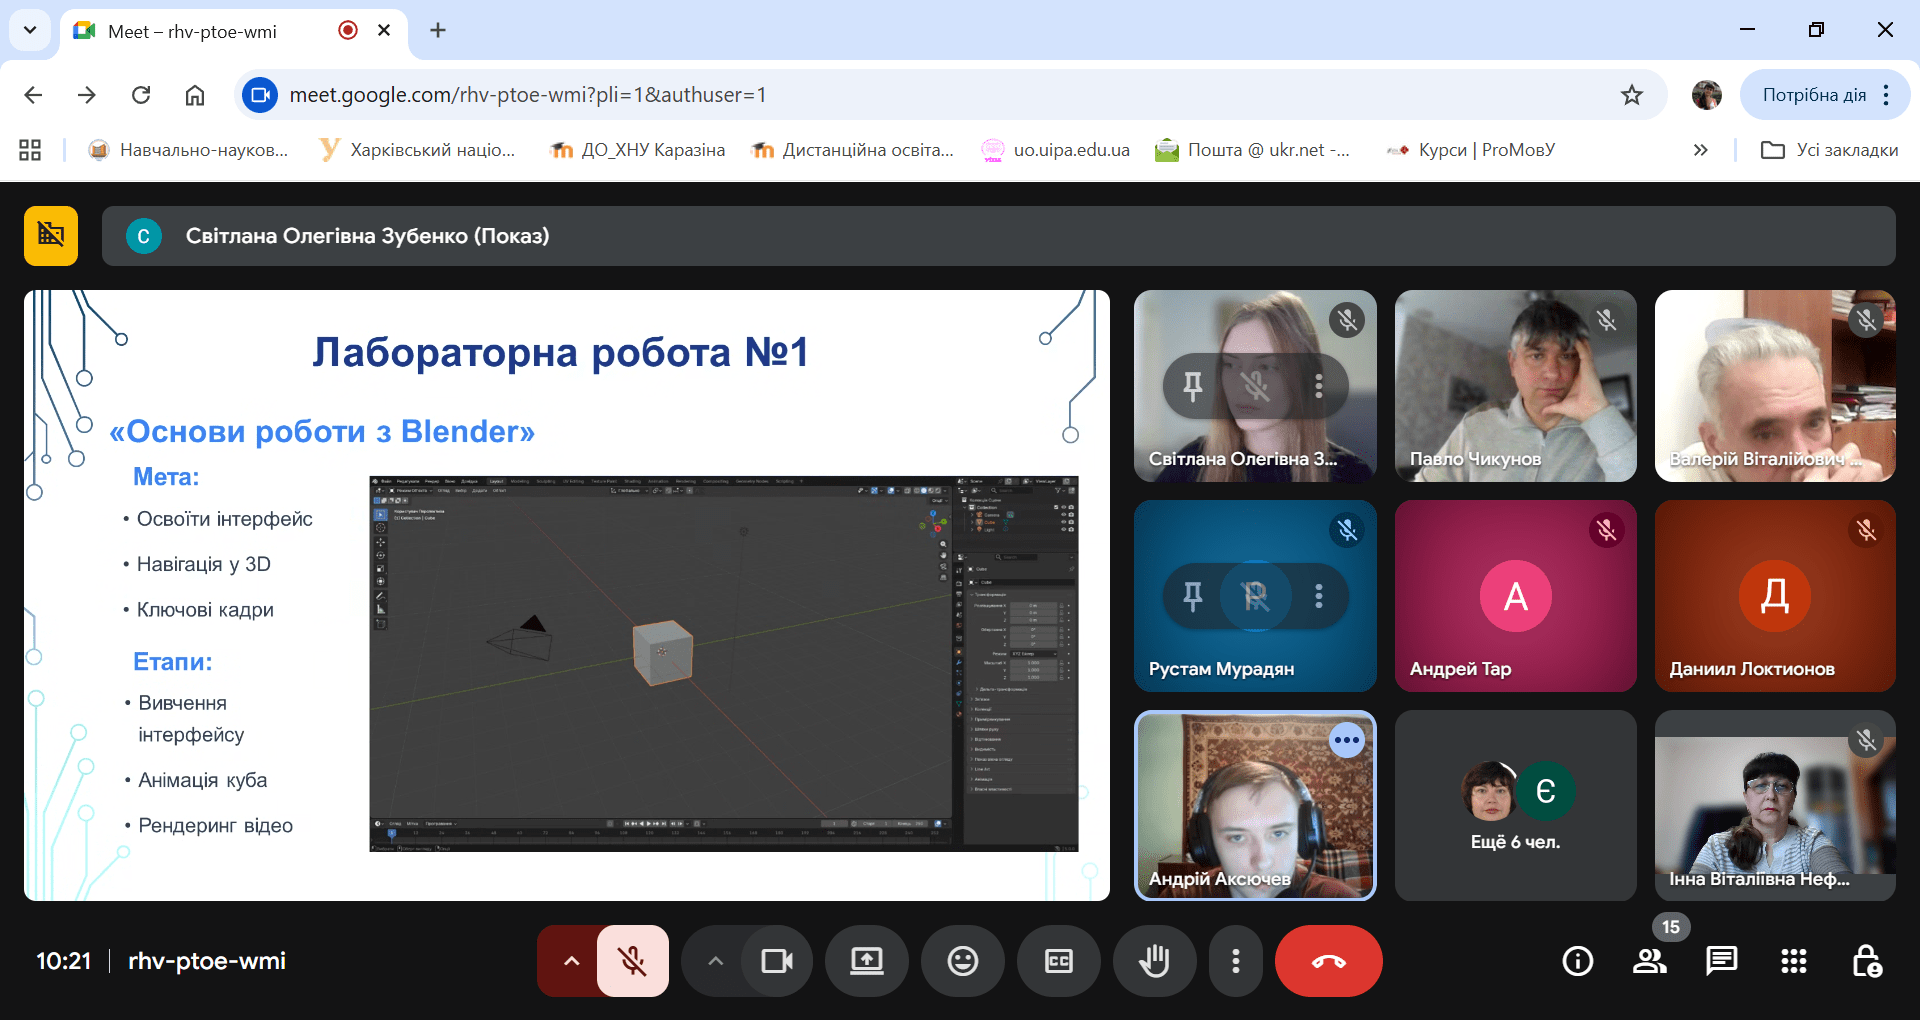Open the chat with everyone panel
The image size is (1920, 1020).
pyautogui.click(x=1721, y=961)
